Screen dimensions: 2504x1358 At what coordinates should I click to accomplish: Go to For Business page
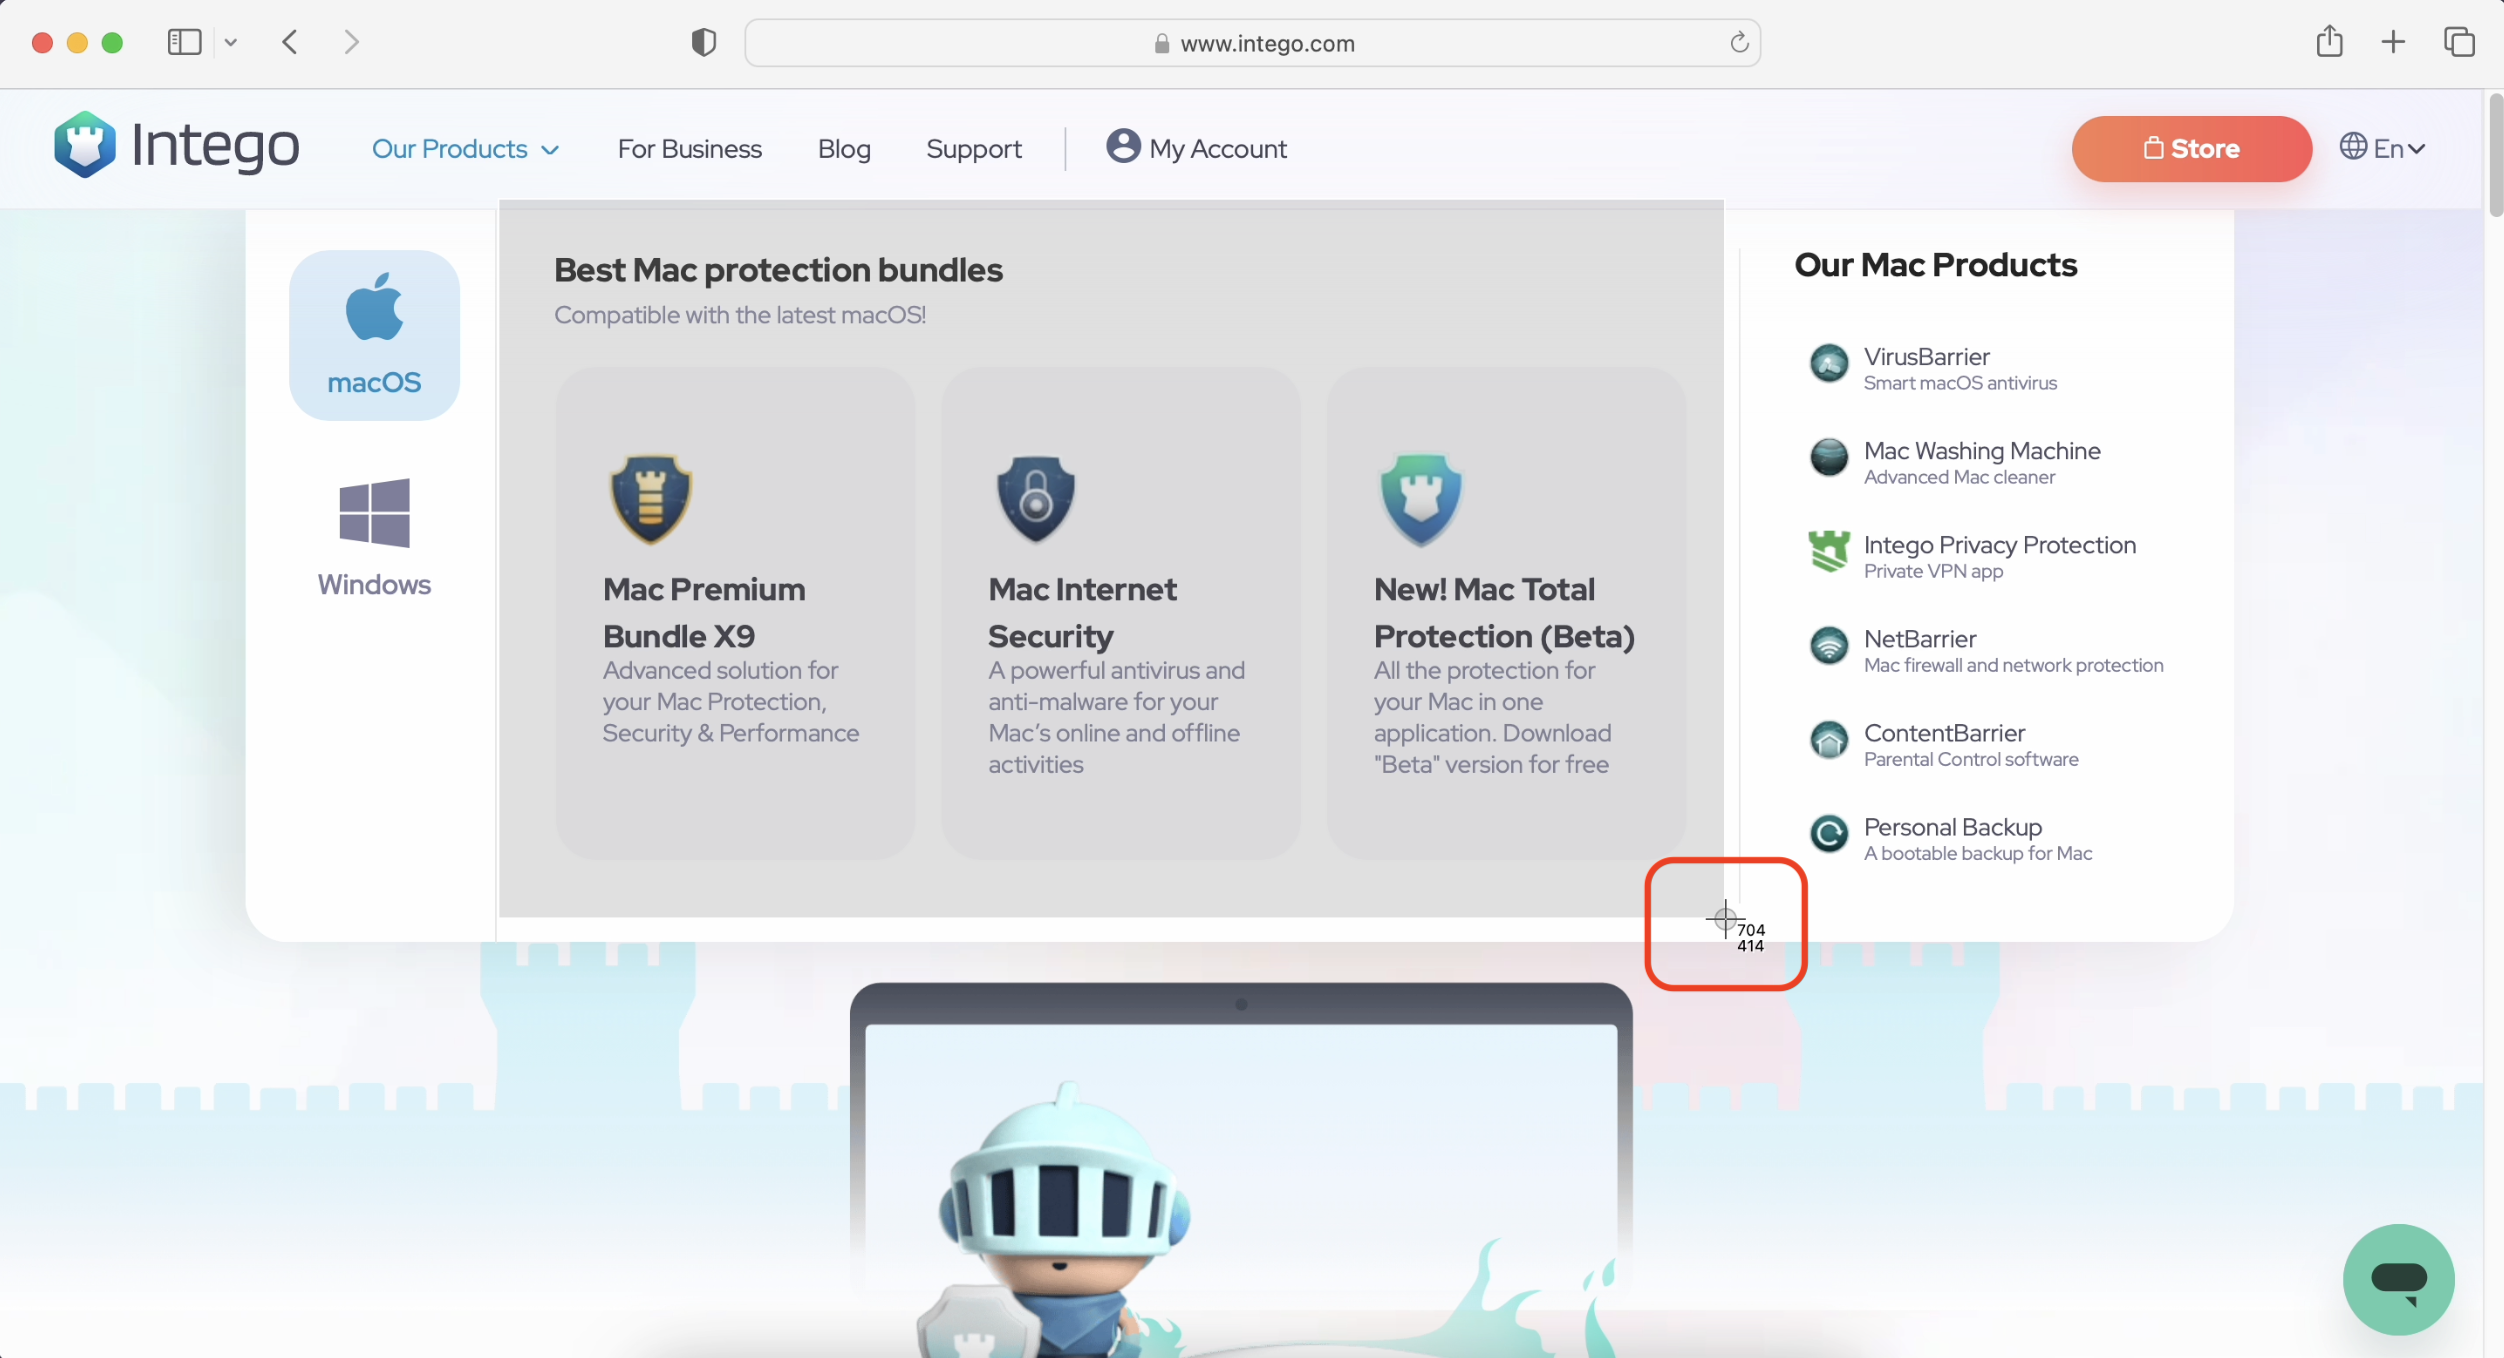689,149
